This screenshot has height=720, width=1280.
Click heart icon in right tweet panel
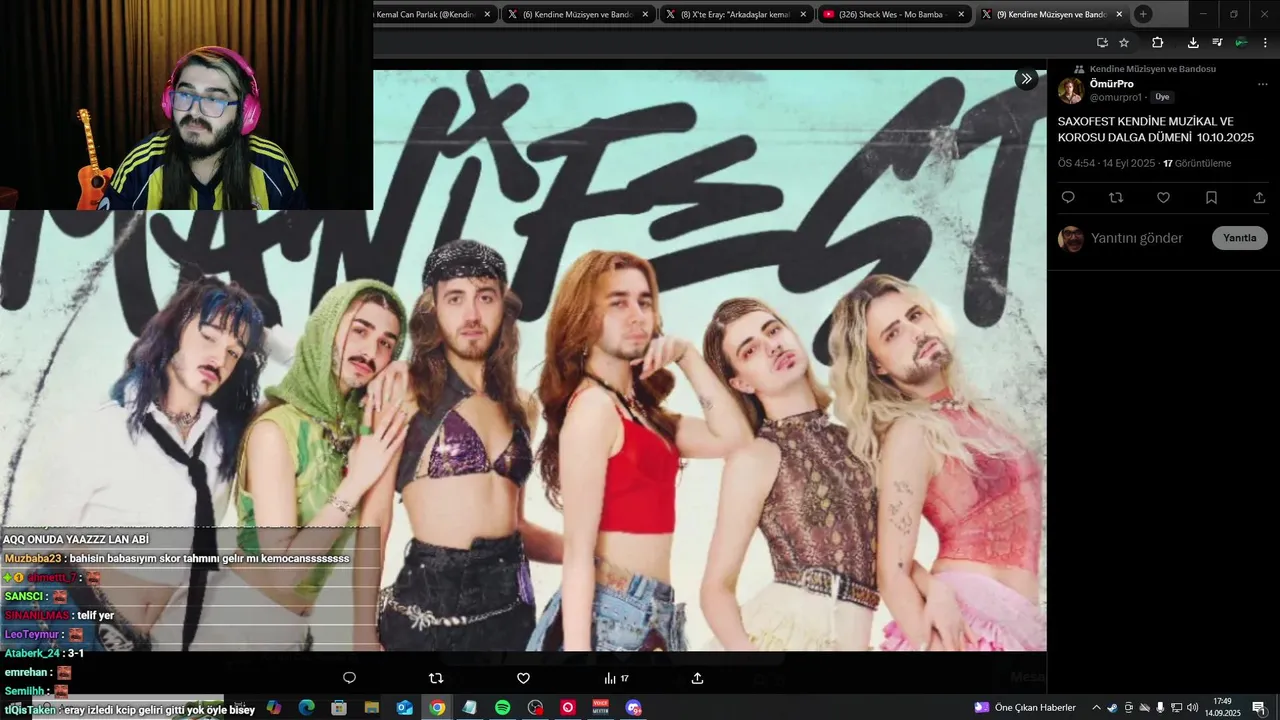click(1163, 198)
